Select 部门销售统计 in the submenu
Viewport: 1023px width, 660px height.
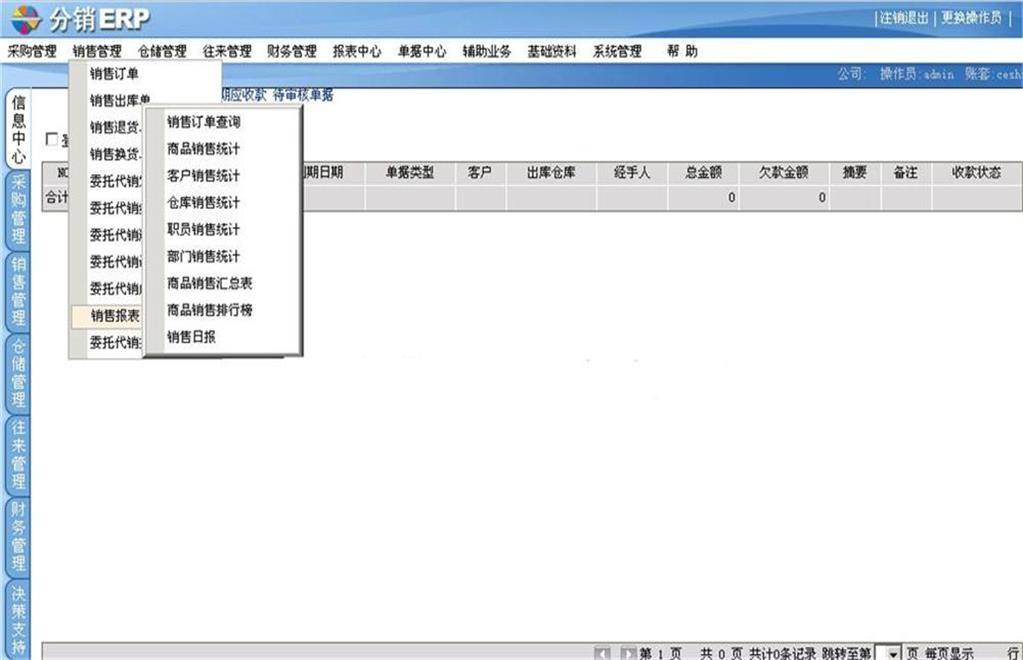point(204,256)
